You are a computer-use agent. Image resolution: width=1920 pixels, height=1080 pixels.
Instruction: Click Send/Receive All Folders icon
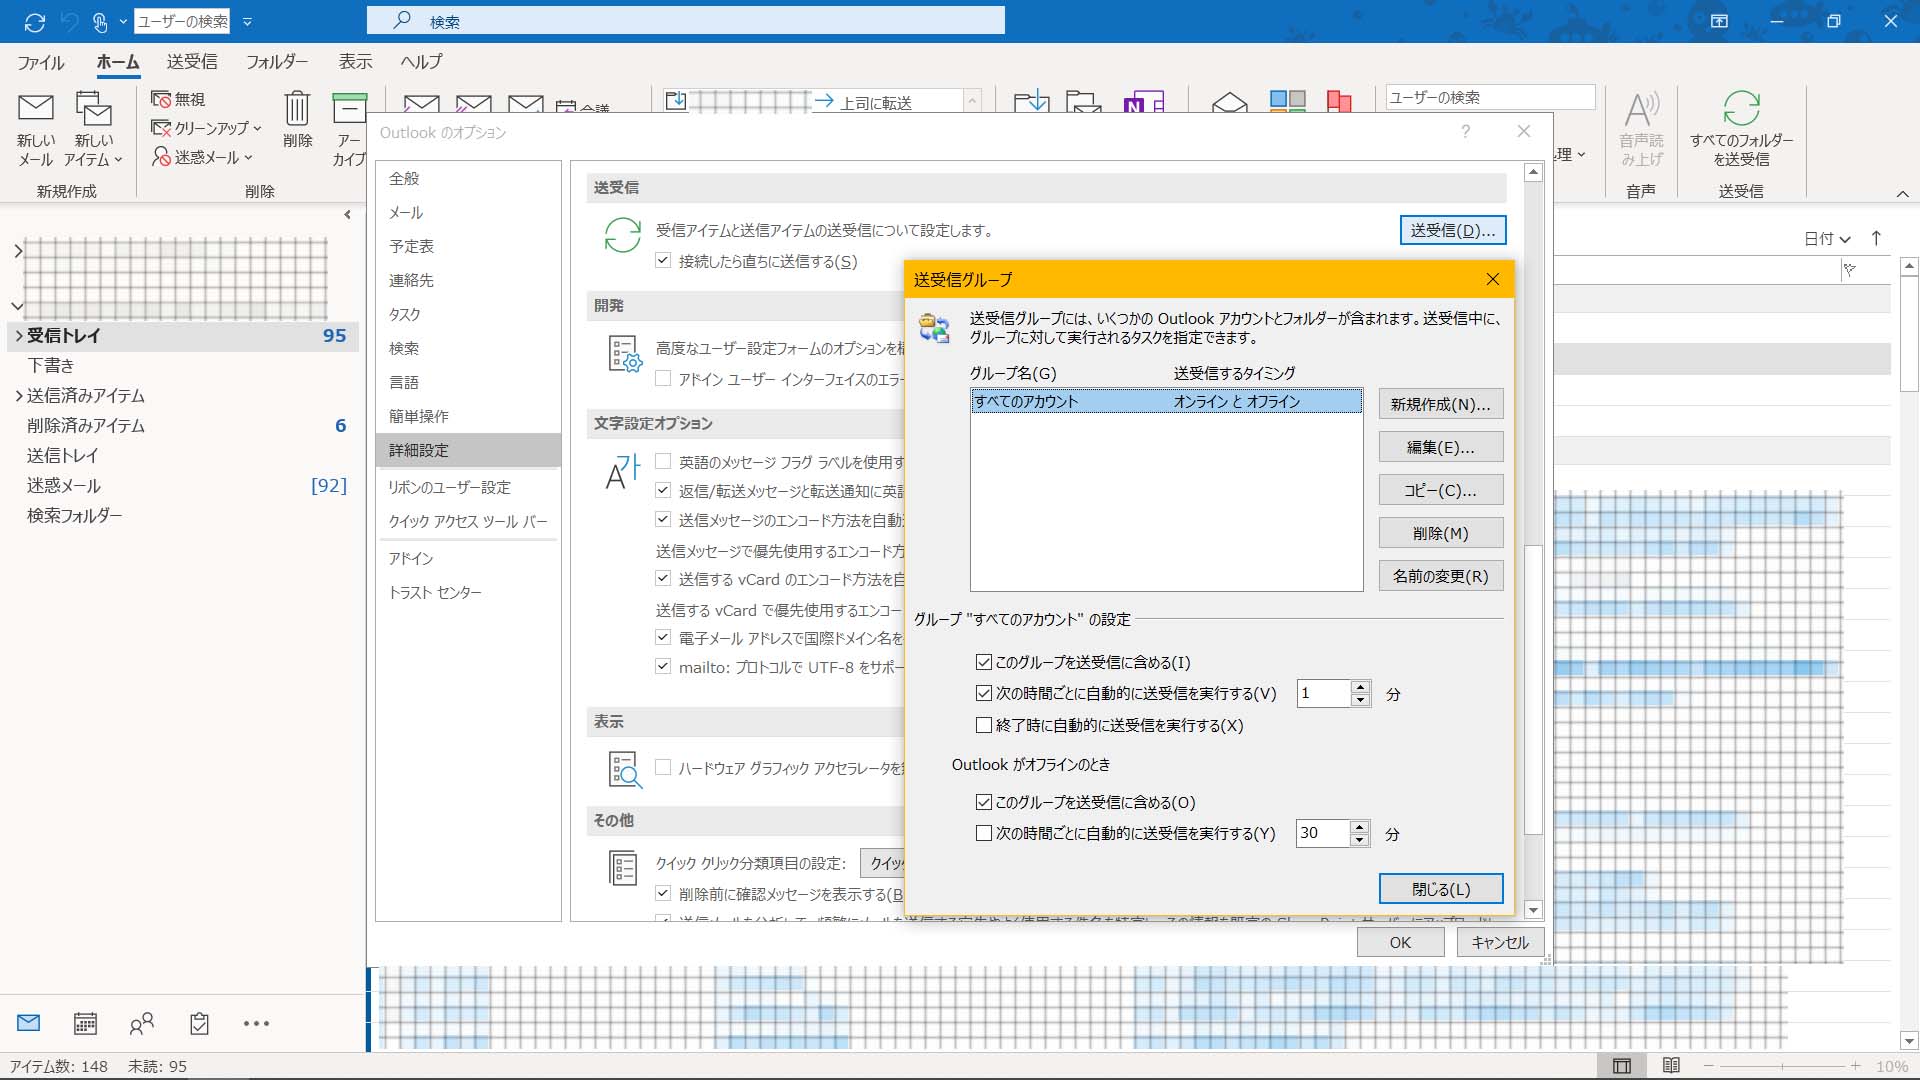click(x=1741, y=109)
